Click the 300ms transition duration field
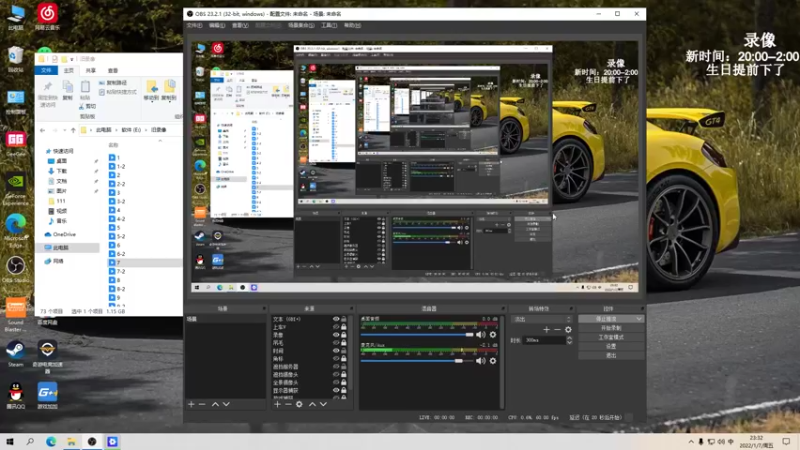The image size is (800, 450). 544,340
